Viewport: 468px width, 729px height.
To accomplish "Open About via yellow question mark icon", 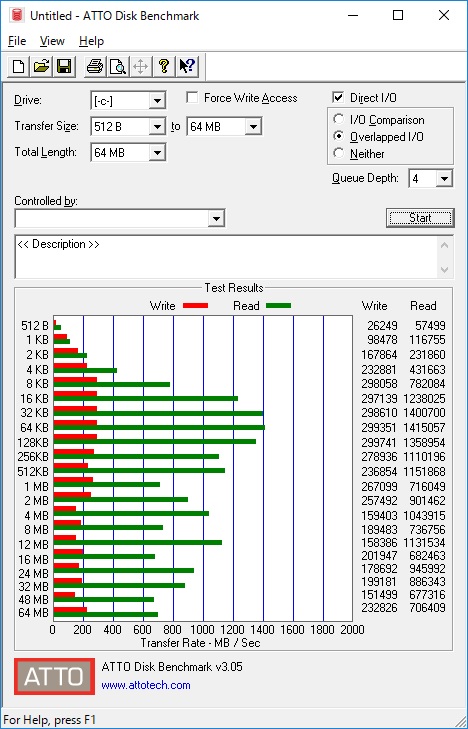I will click(163, 66).
